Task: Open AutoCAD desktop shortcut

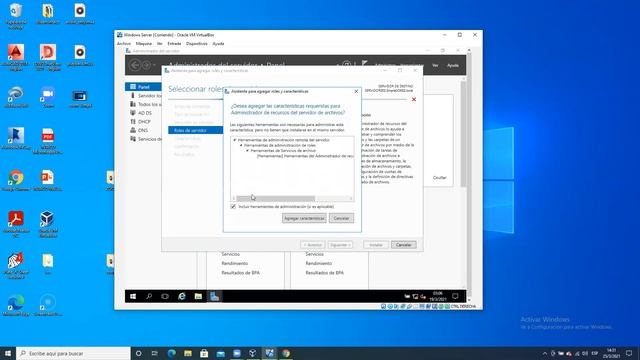Action: tap(16, 58)
